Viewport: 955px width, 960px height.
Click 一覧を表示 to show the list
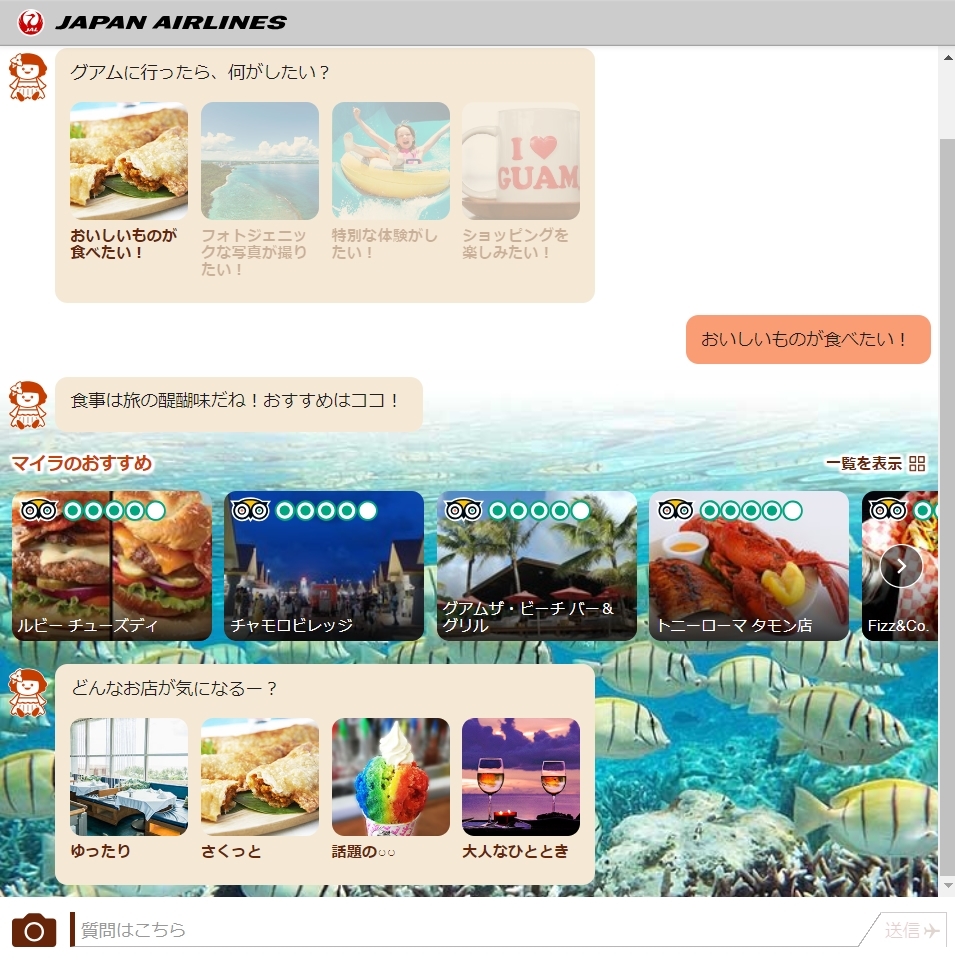click(864, 463)
